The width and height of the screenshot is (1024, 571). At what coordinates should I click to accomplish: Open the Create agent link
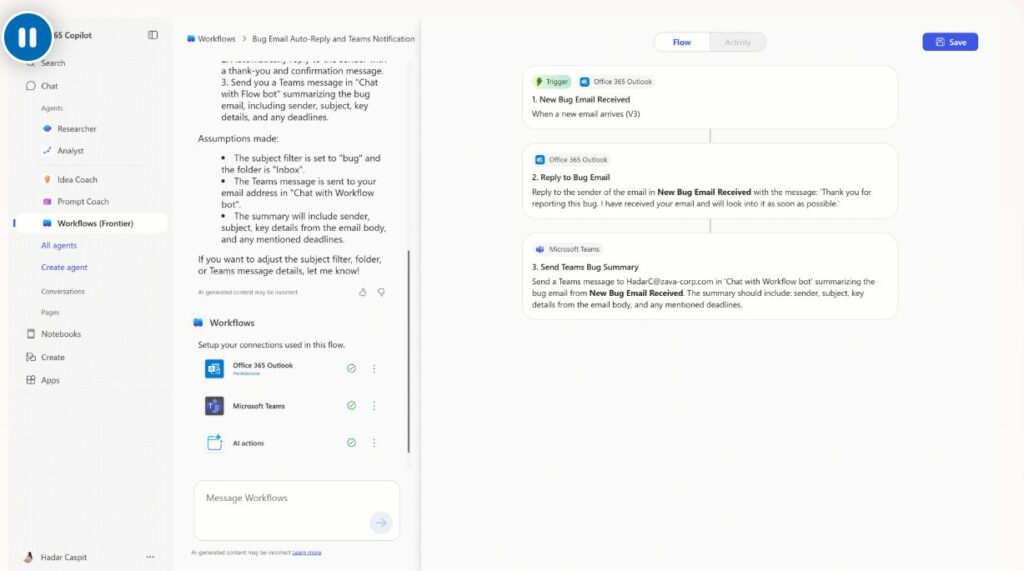click(x=64, y=267)
